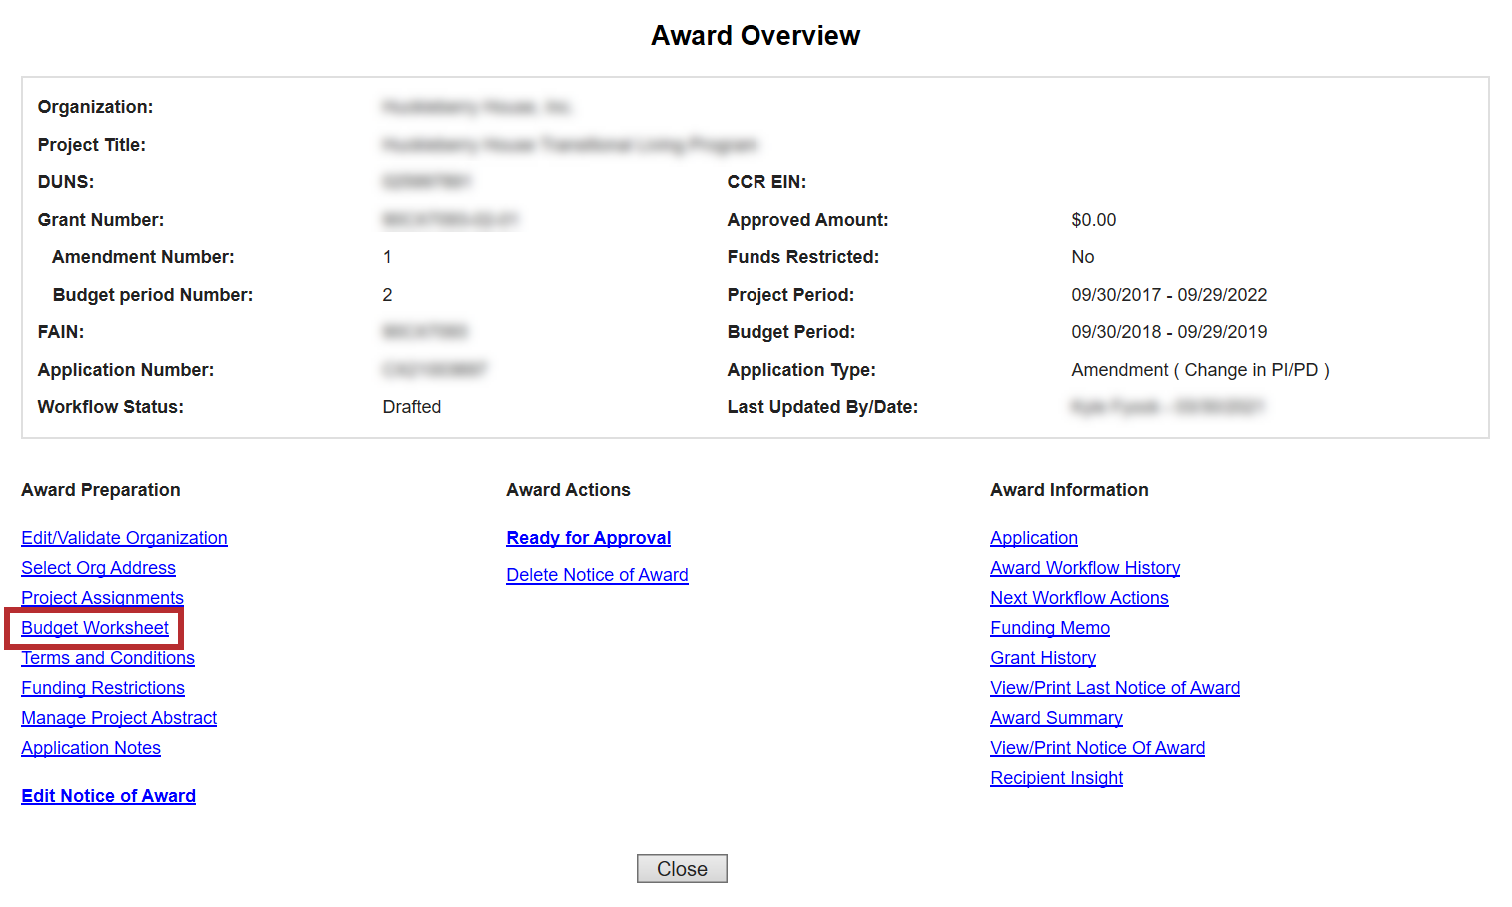Open Application Notes
The height and width of the screenshot is (907, 1512).
pyautogui.click(x=91, y=748)
